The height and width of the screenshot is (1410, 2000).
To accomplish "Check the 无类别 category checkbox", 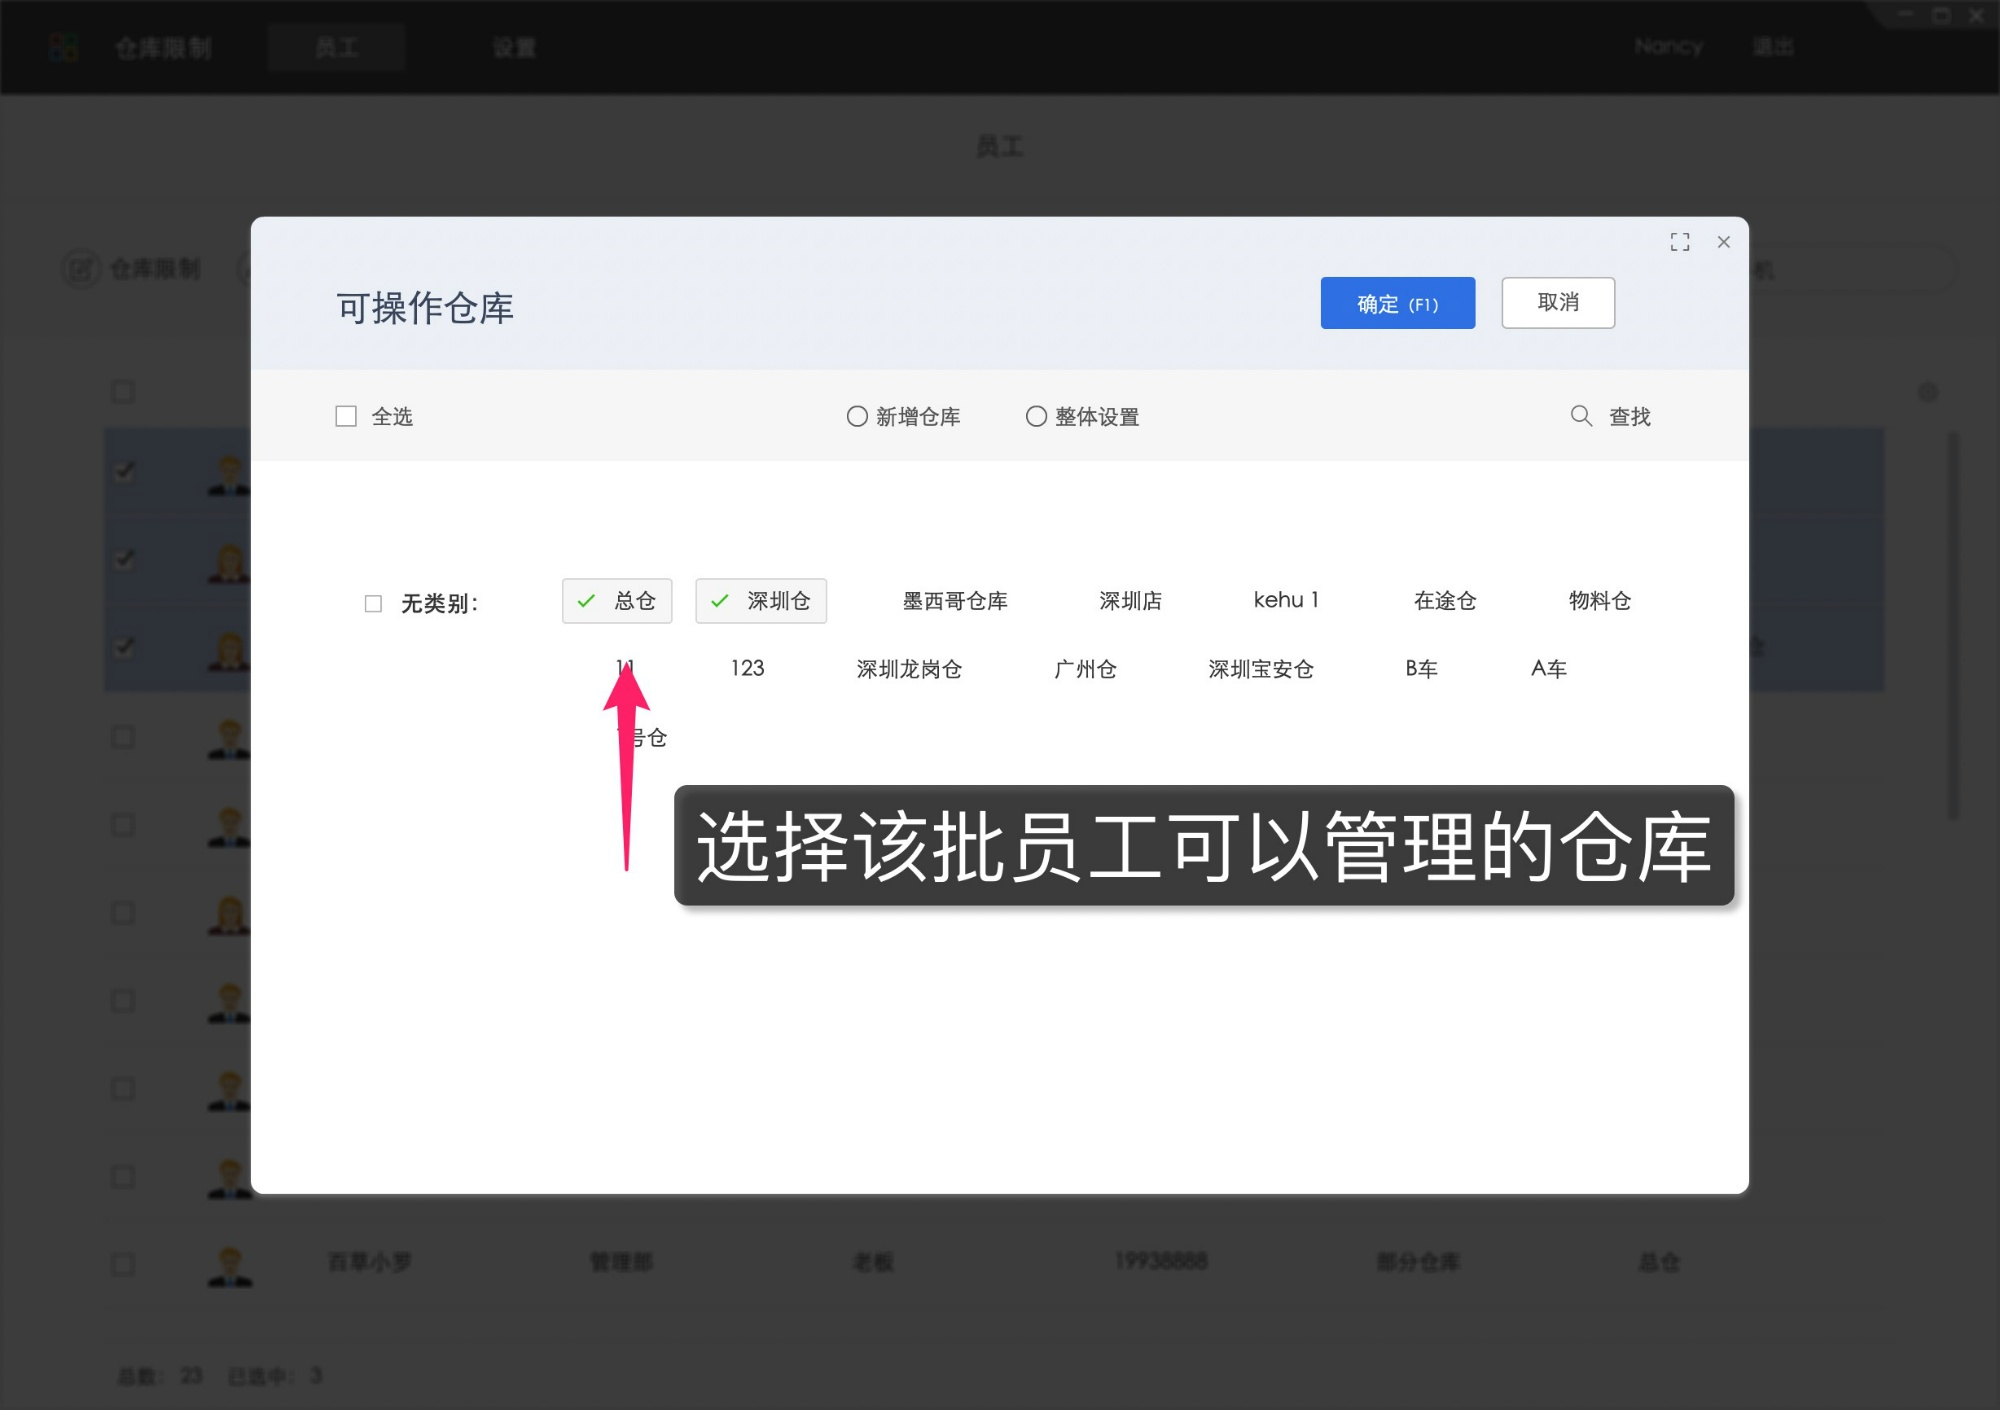I will coord(373,604).
